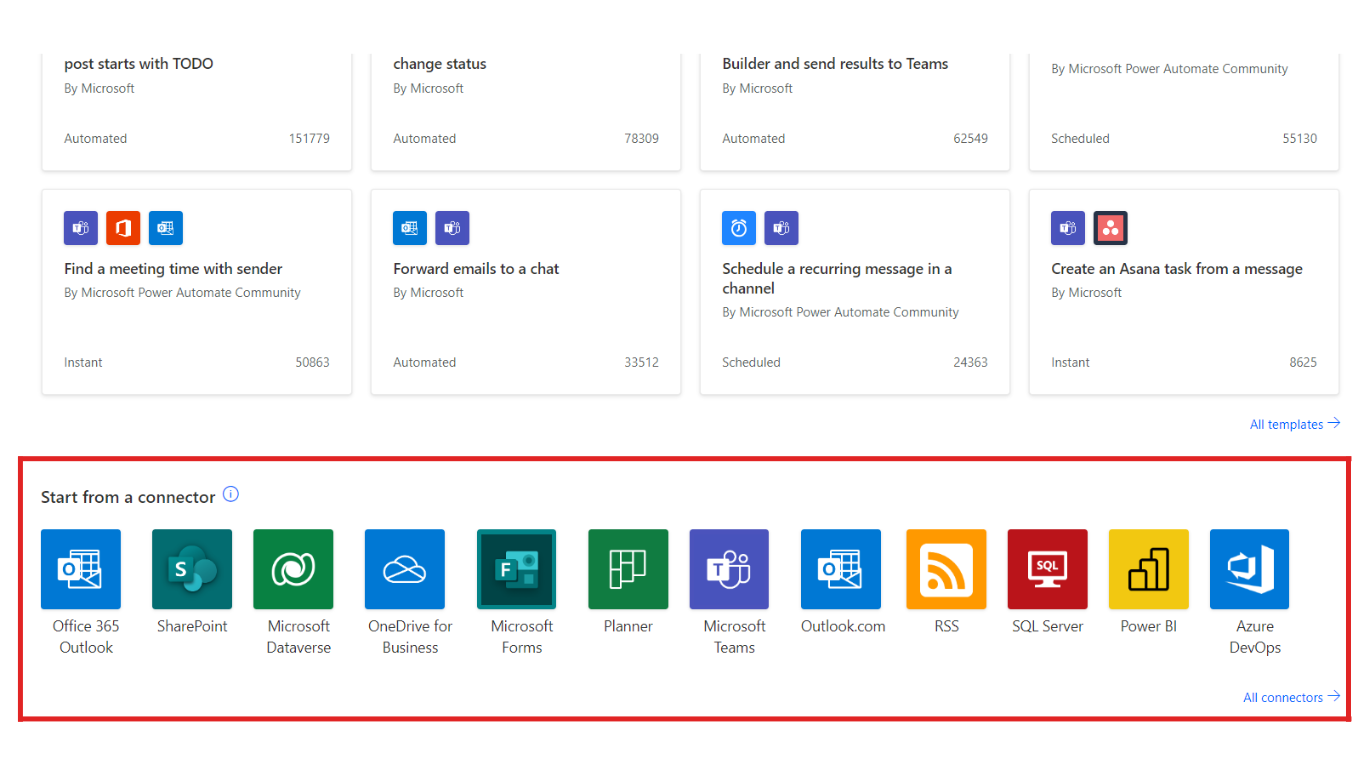Open the All connectors link
This screenshot has width=1366, height=768.
1292,697
